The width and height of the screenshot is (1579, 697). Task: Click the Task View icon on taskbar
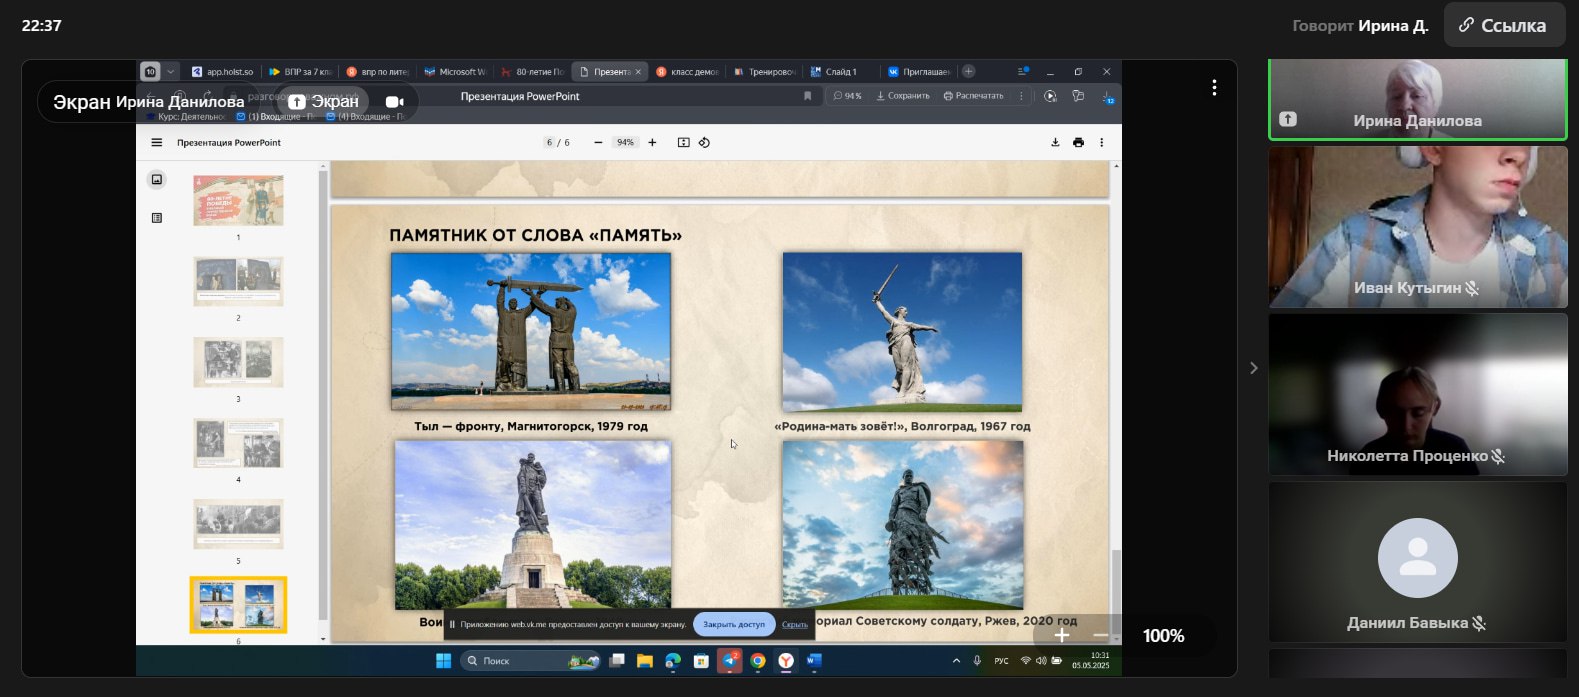tap(617, 660)
